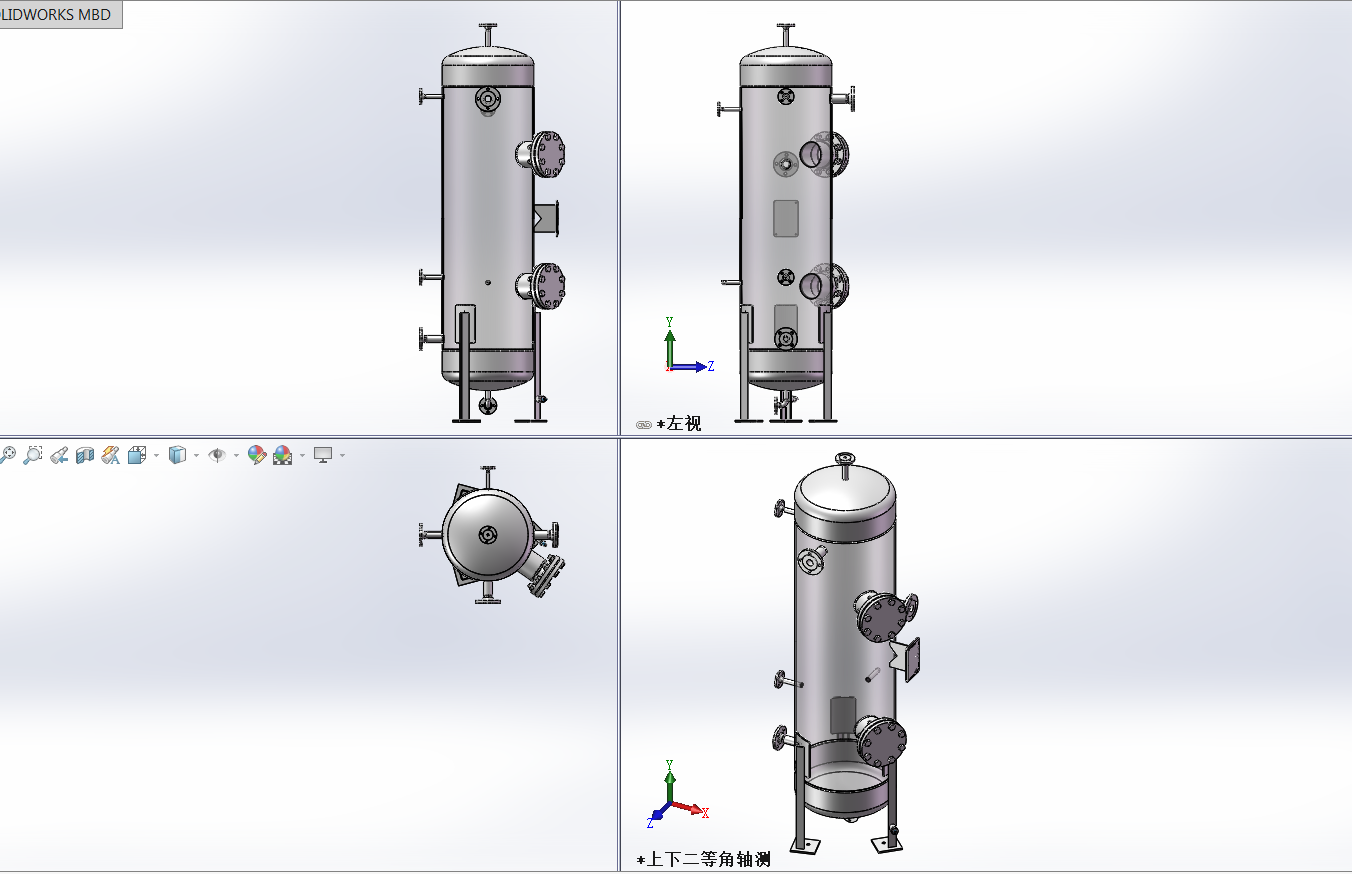Click the Previous View icon
Screen dimensions: 1352x874
click(59, 455)
